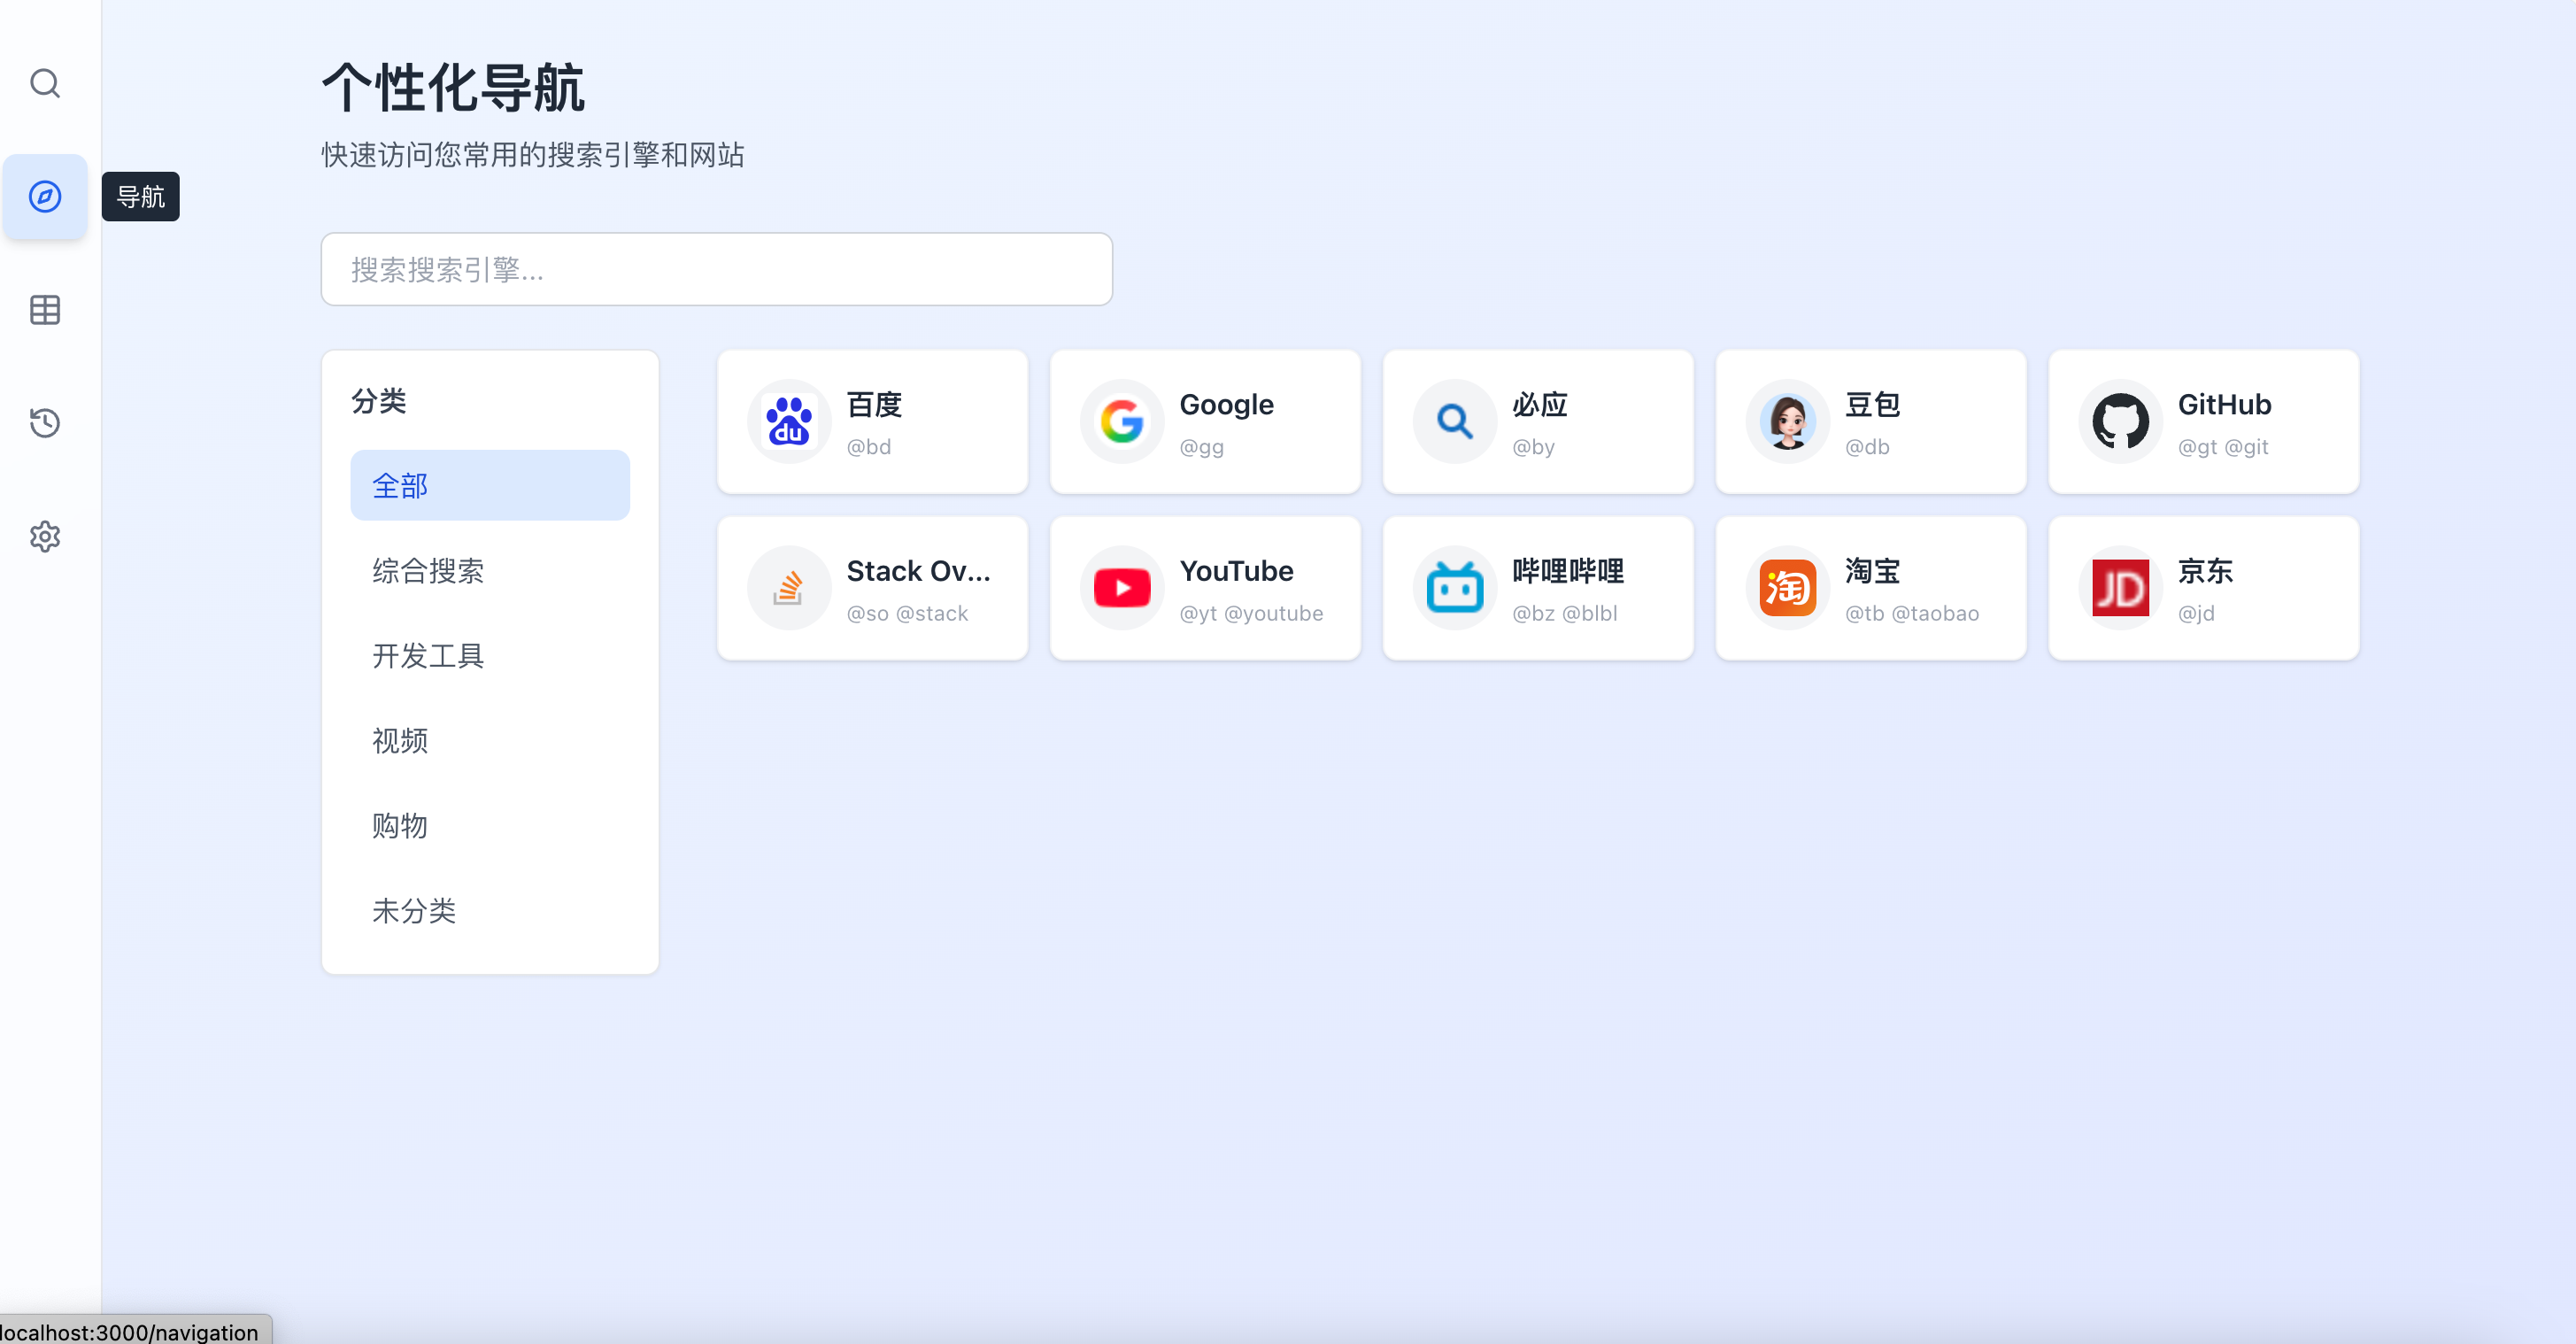Open the search page from sidebar magnifier icon
2576x1344 pixels.
coord(45,83)
